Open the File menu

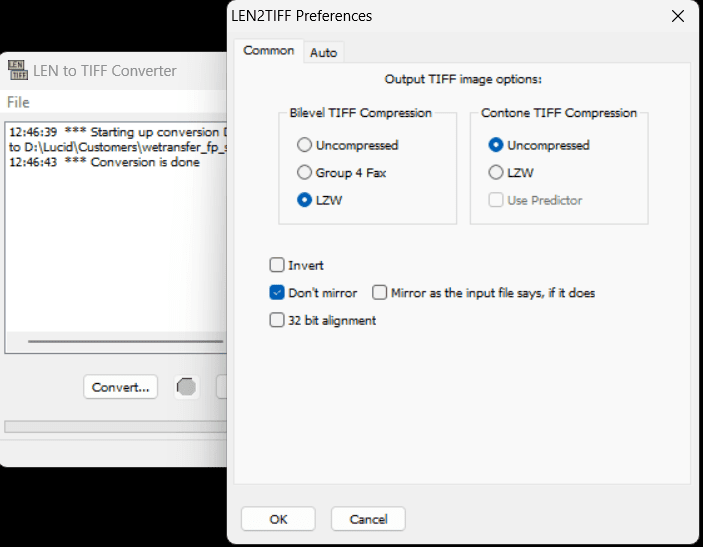click(x=18, y=102)
